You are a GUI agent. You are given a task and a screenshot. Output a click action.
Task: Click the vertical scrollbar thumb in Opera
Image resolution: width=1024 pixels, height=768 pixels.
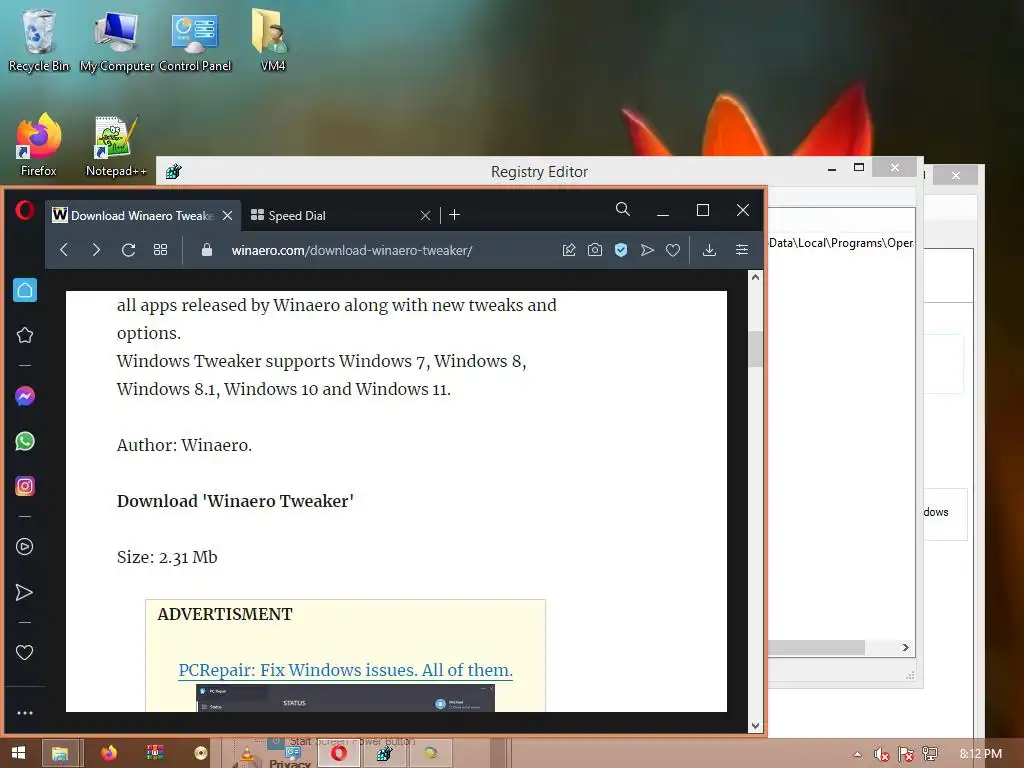click(756, 349)
